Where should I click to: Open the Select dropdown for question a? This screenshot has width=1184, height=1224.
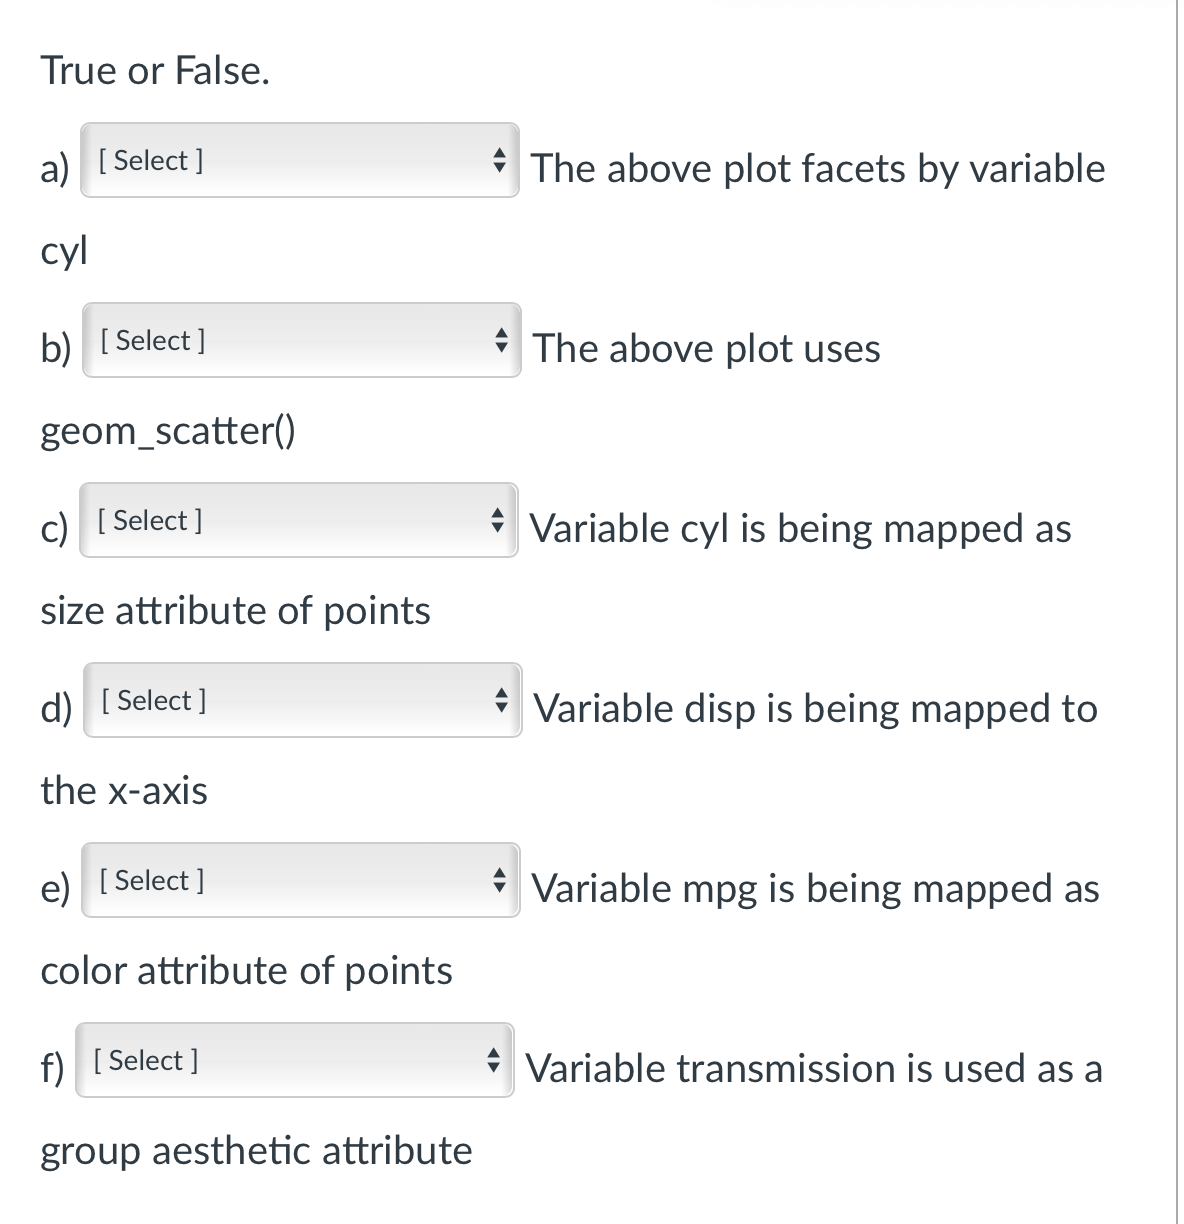[299, 160]
